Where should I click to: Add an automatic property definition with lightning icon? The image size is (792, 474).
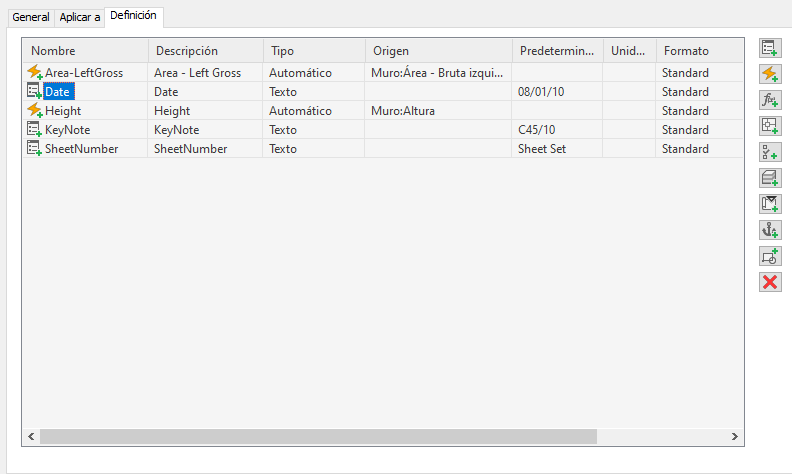(770, 74)
